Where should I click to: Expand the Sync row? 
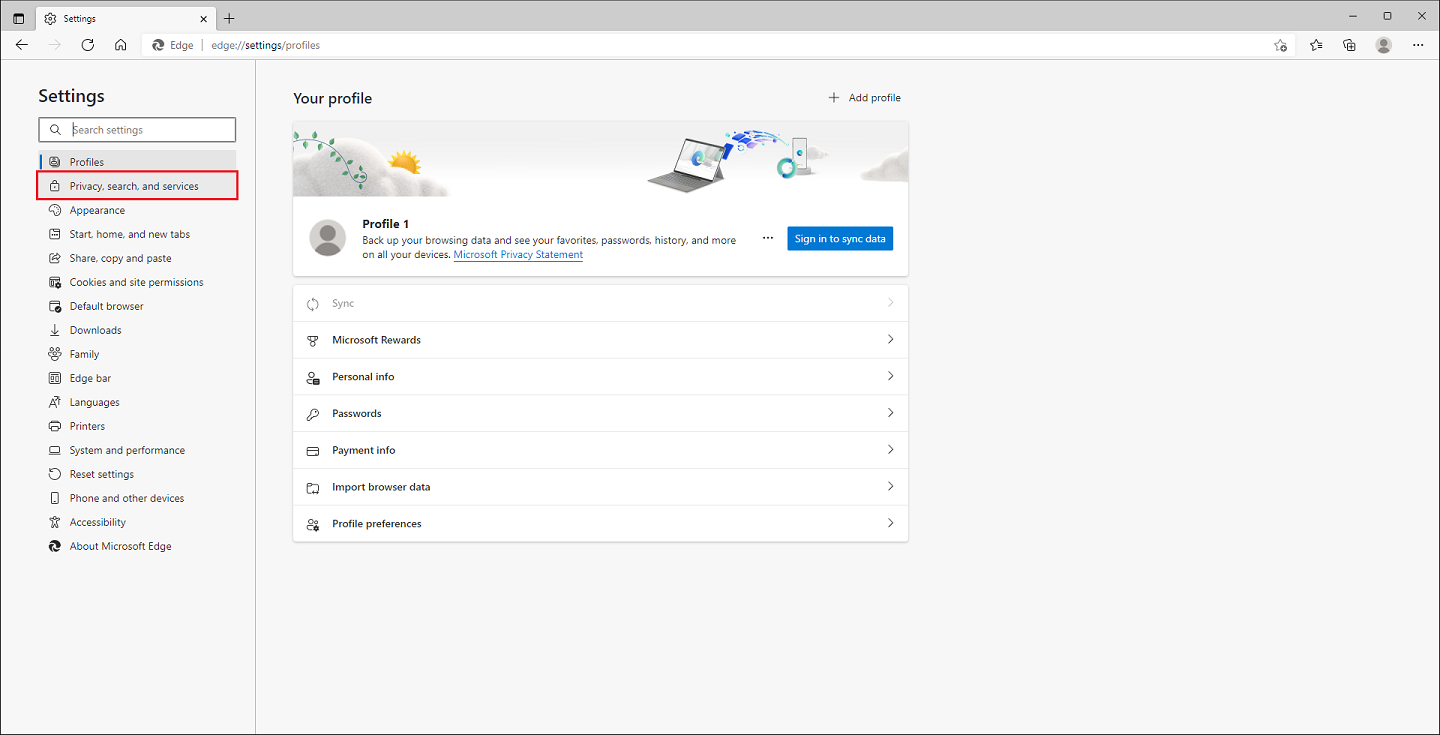pos(600,303)
